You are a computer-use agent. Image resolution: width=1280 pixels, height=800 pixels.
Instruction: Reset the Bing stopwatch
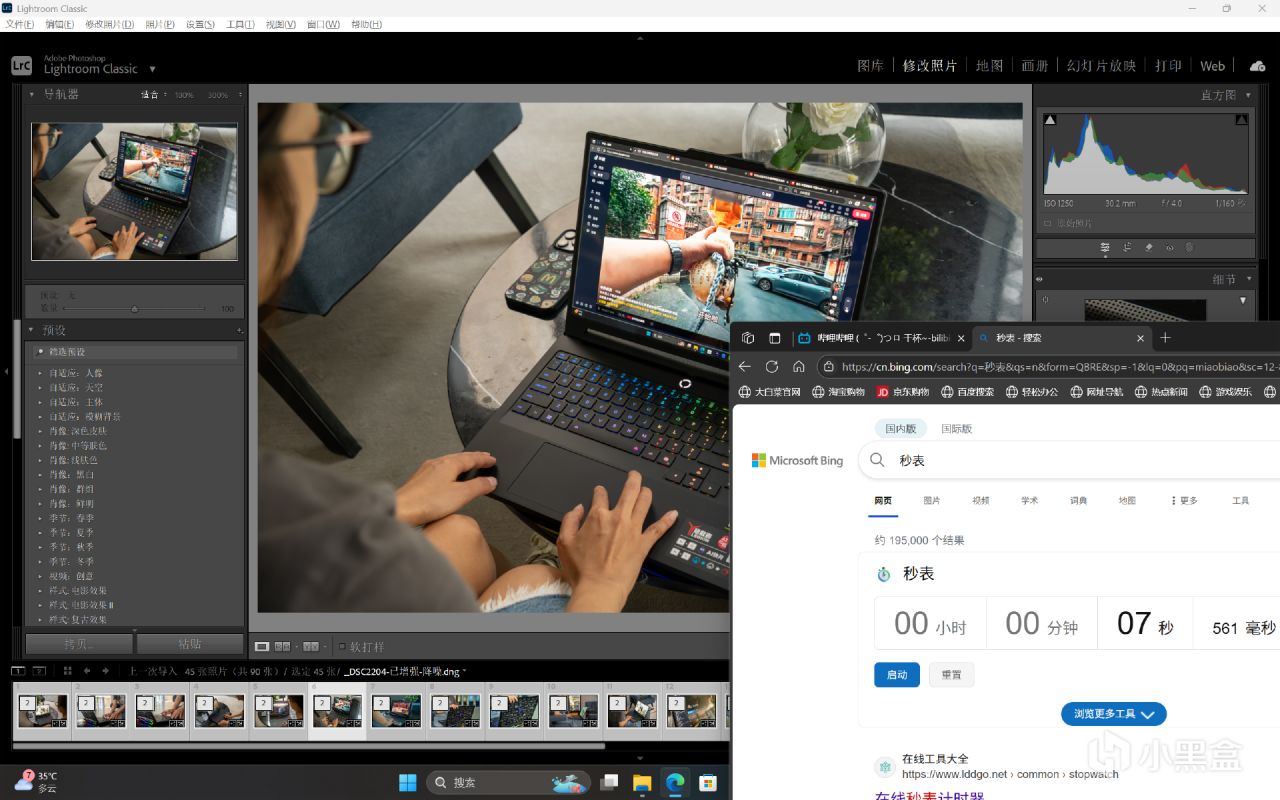(x=951, y=674)
